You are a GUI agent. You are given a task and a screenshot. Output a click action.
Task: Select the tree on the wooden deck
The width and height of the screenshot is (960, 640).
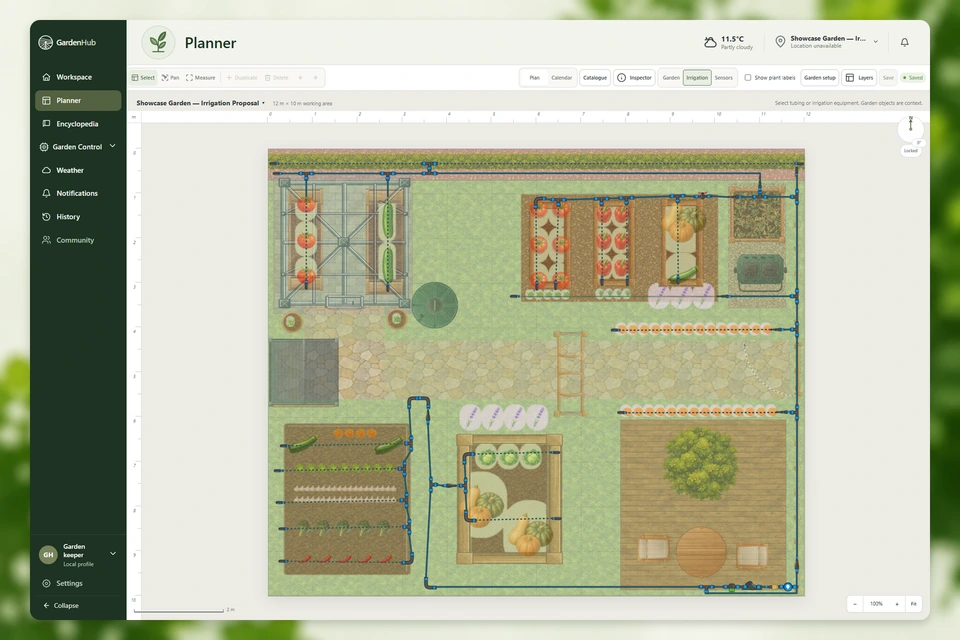(x=699, y=462)
